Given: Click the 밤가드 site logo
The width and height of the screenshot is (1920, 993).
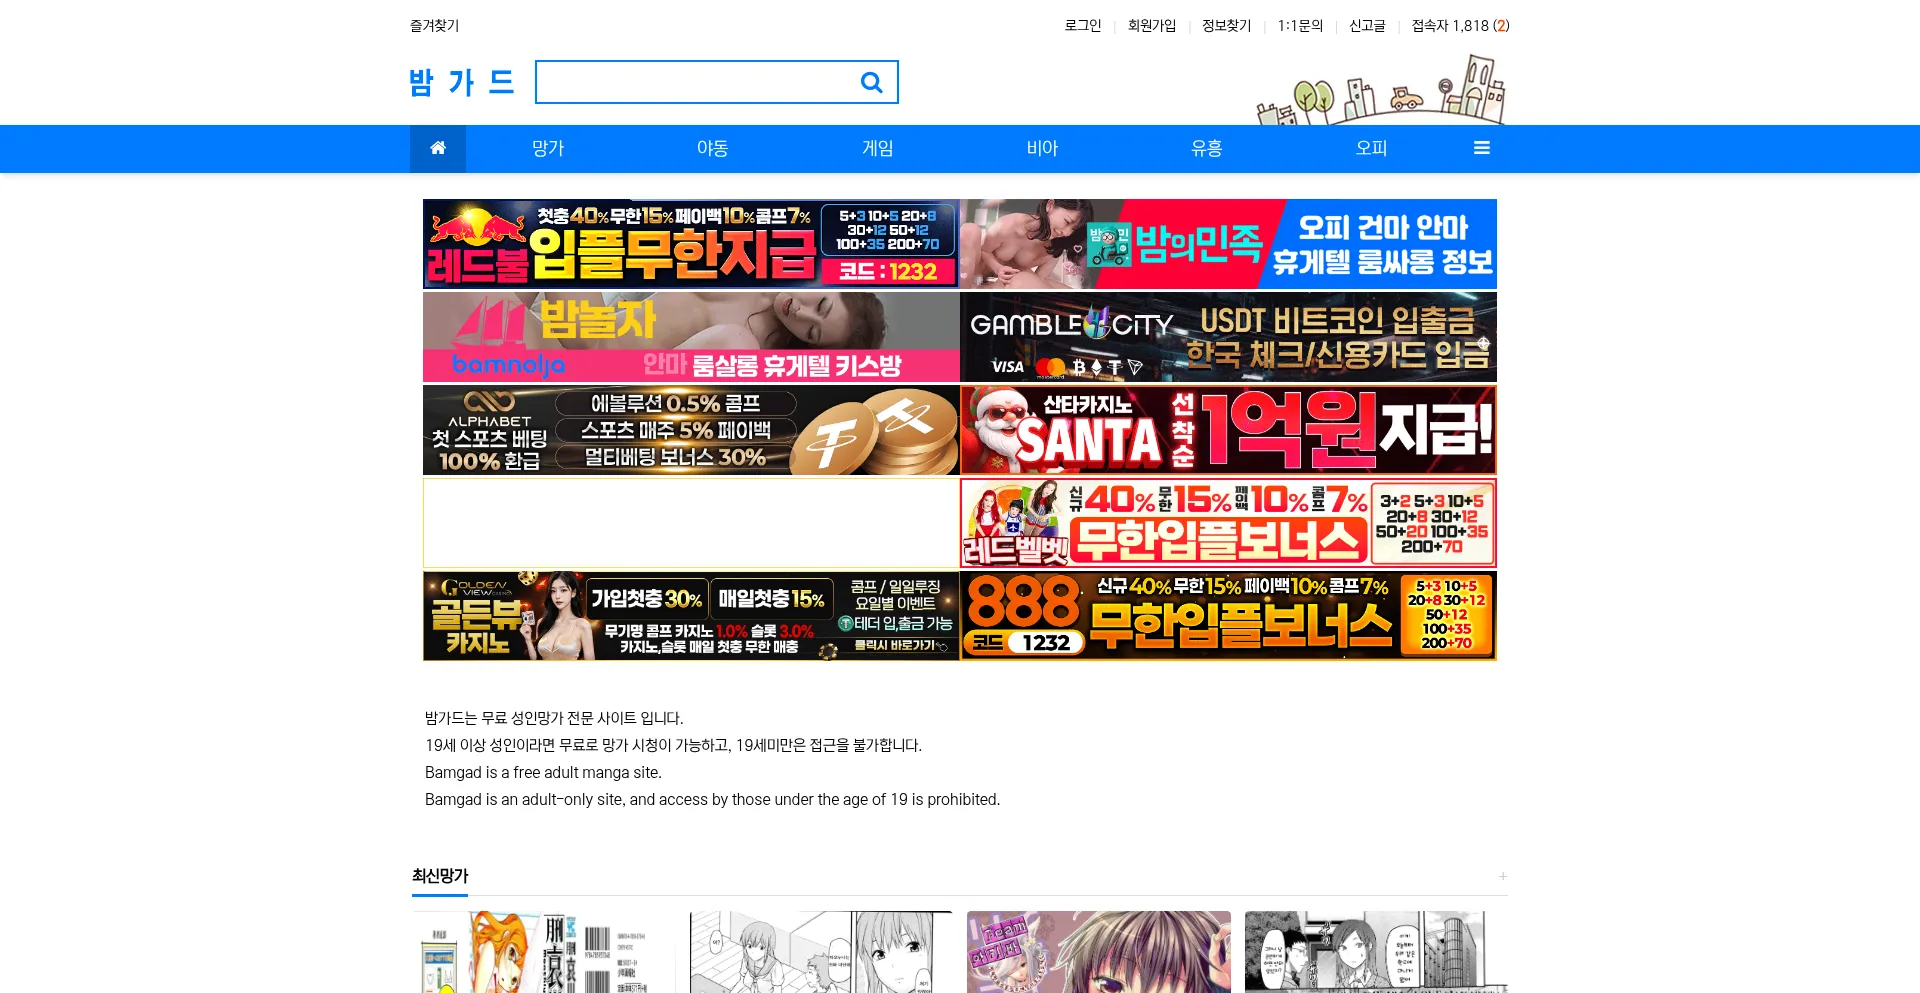Looking at the screenshot, I should click(462, 82).
